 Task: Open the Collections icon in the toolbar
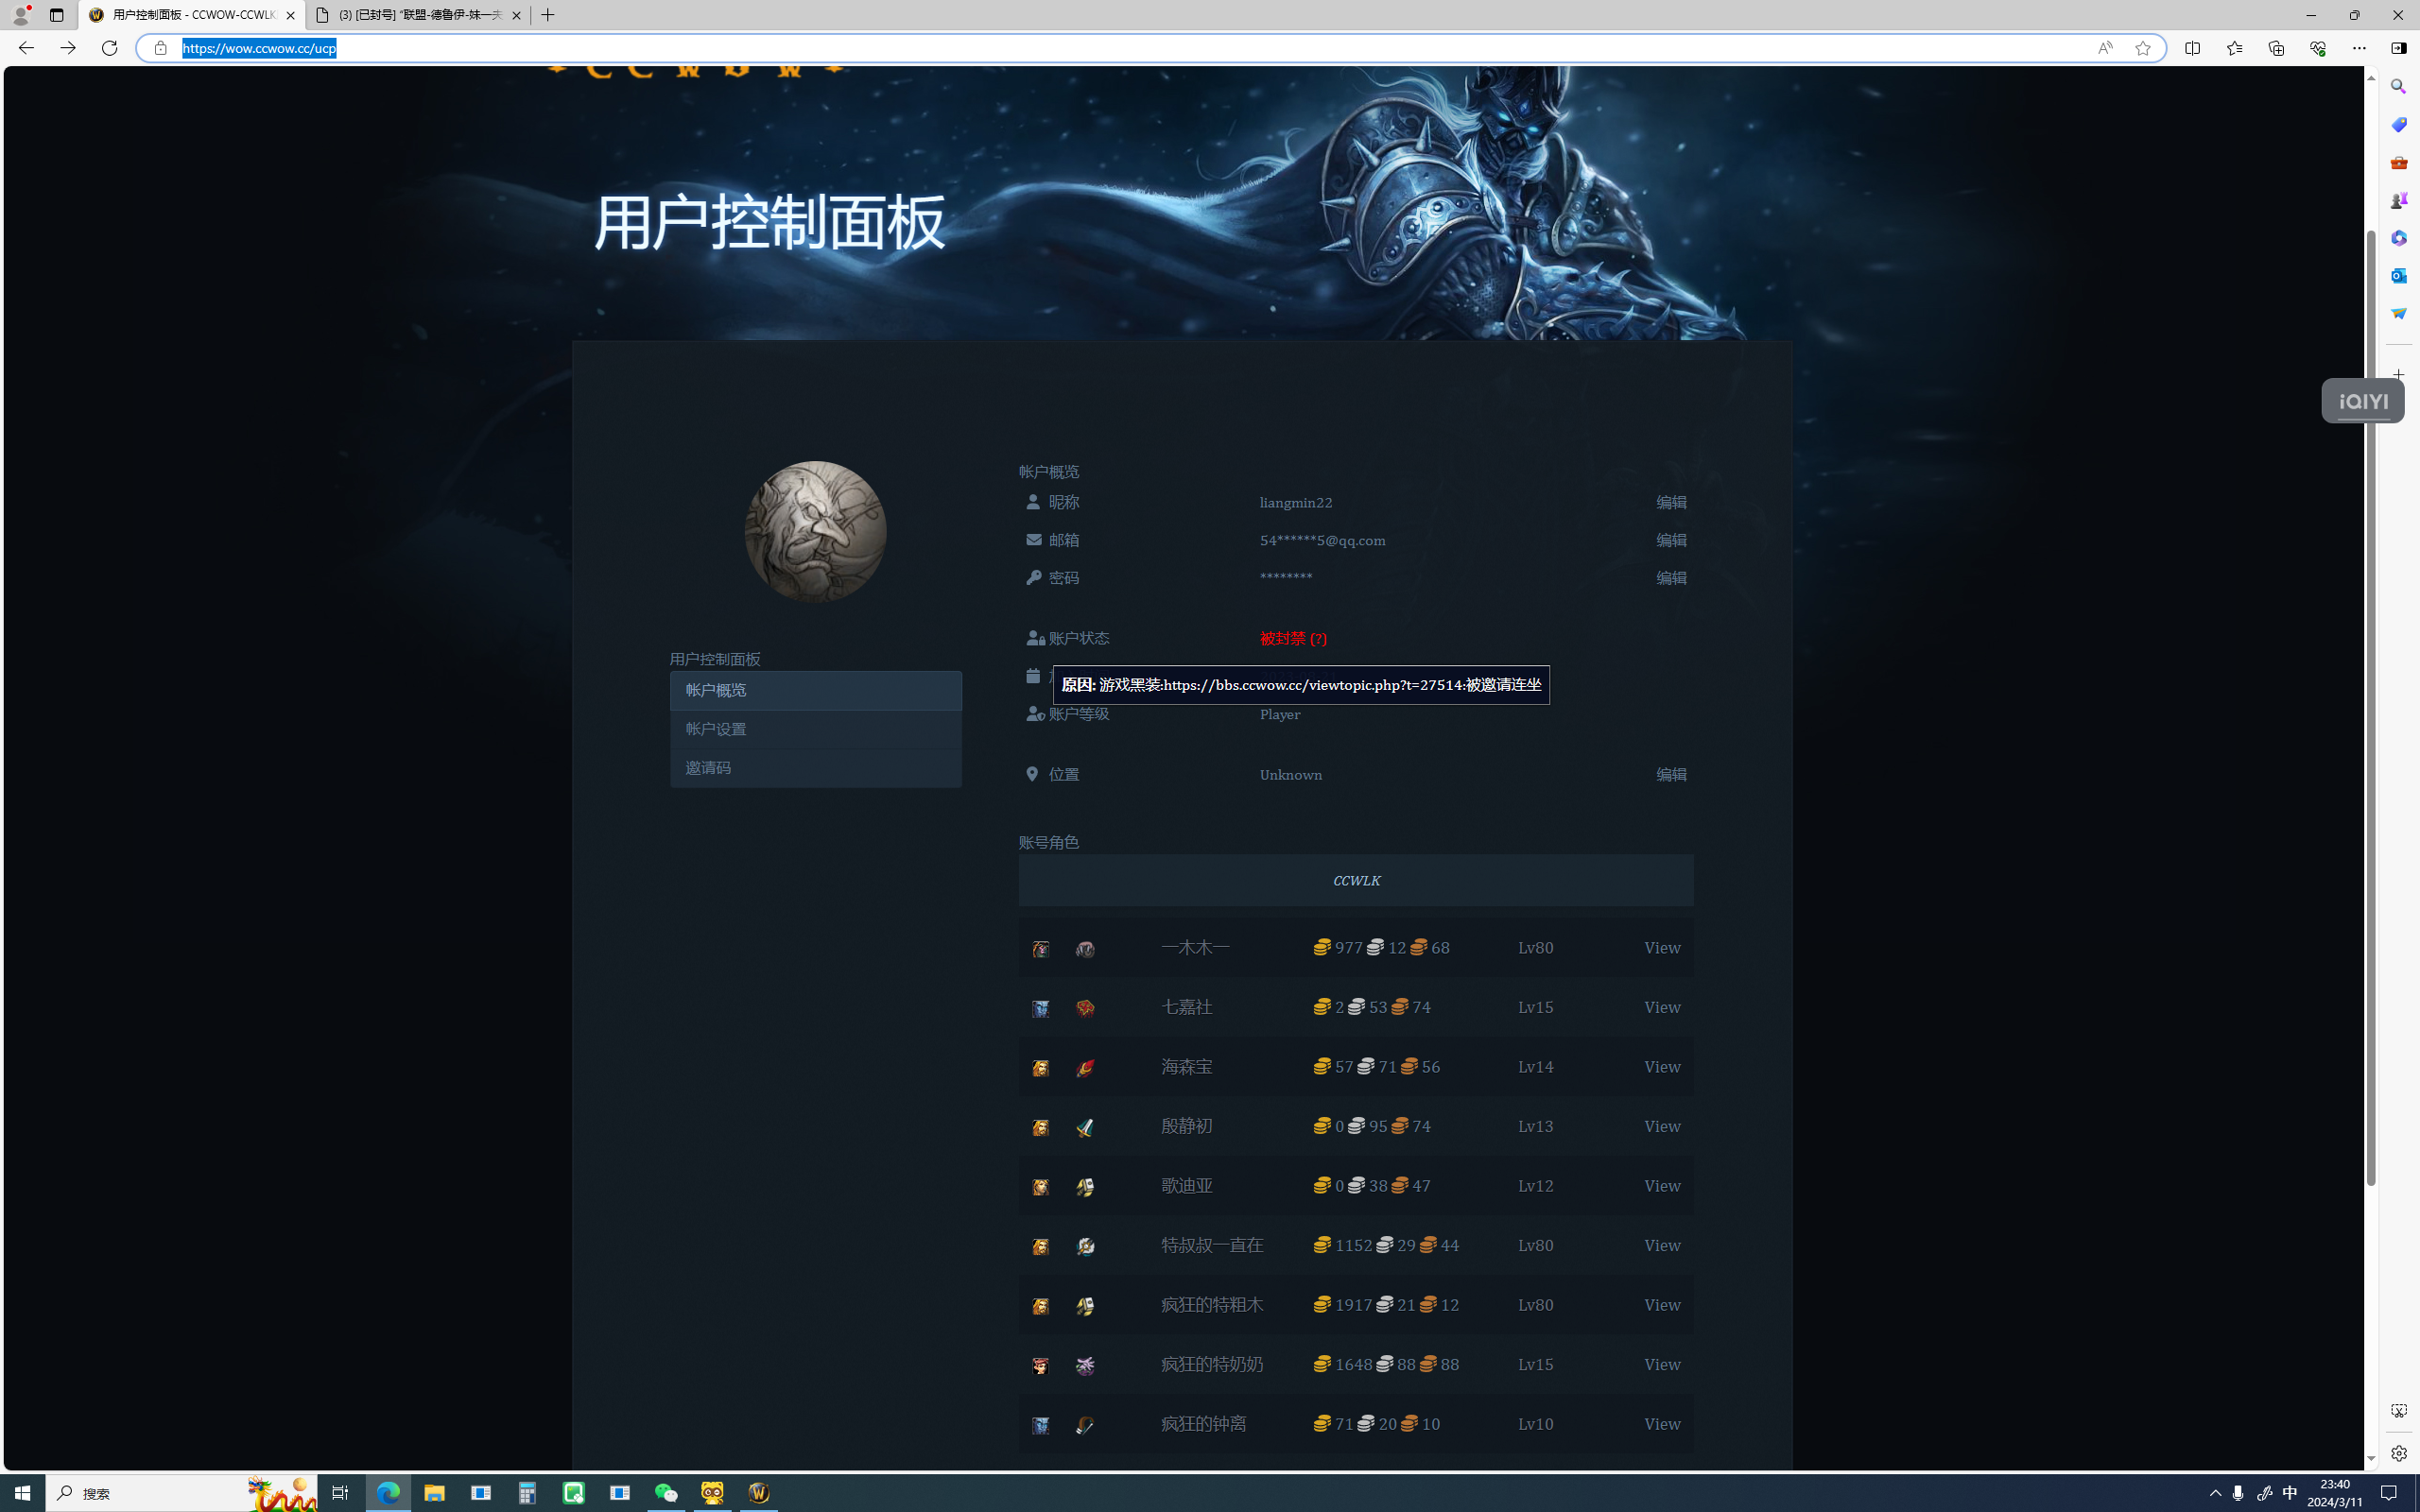[x=2276, y=48]
